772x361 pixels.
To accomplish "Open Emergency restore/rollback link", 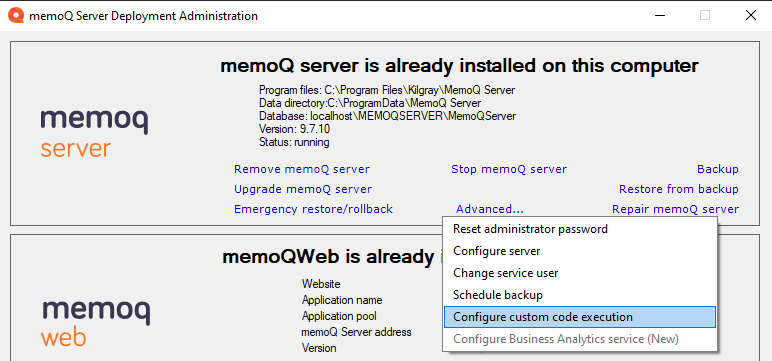I will (313, 209).
